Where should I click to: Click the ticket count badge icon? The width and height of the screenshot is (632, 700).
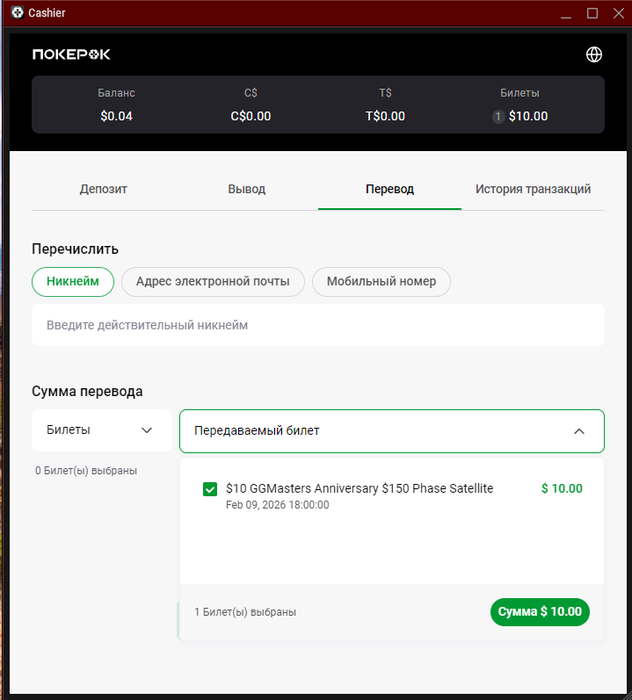pyautogui.click(x=498, y=116)
